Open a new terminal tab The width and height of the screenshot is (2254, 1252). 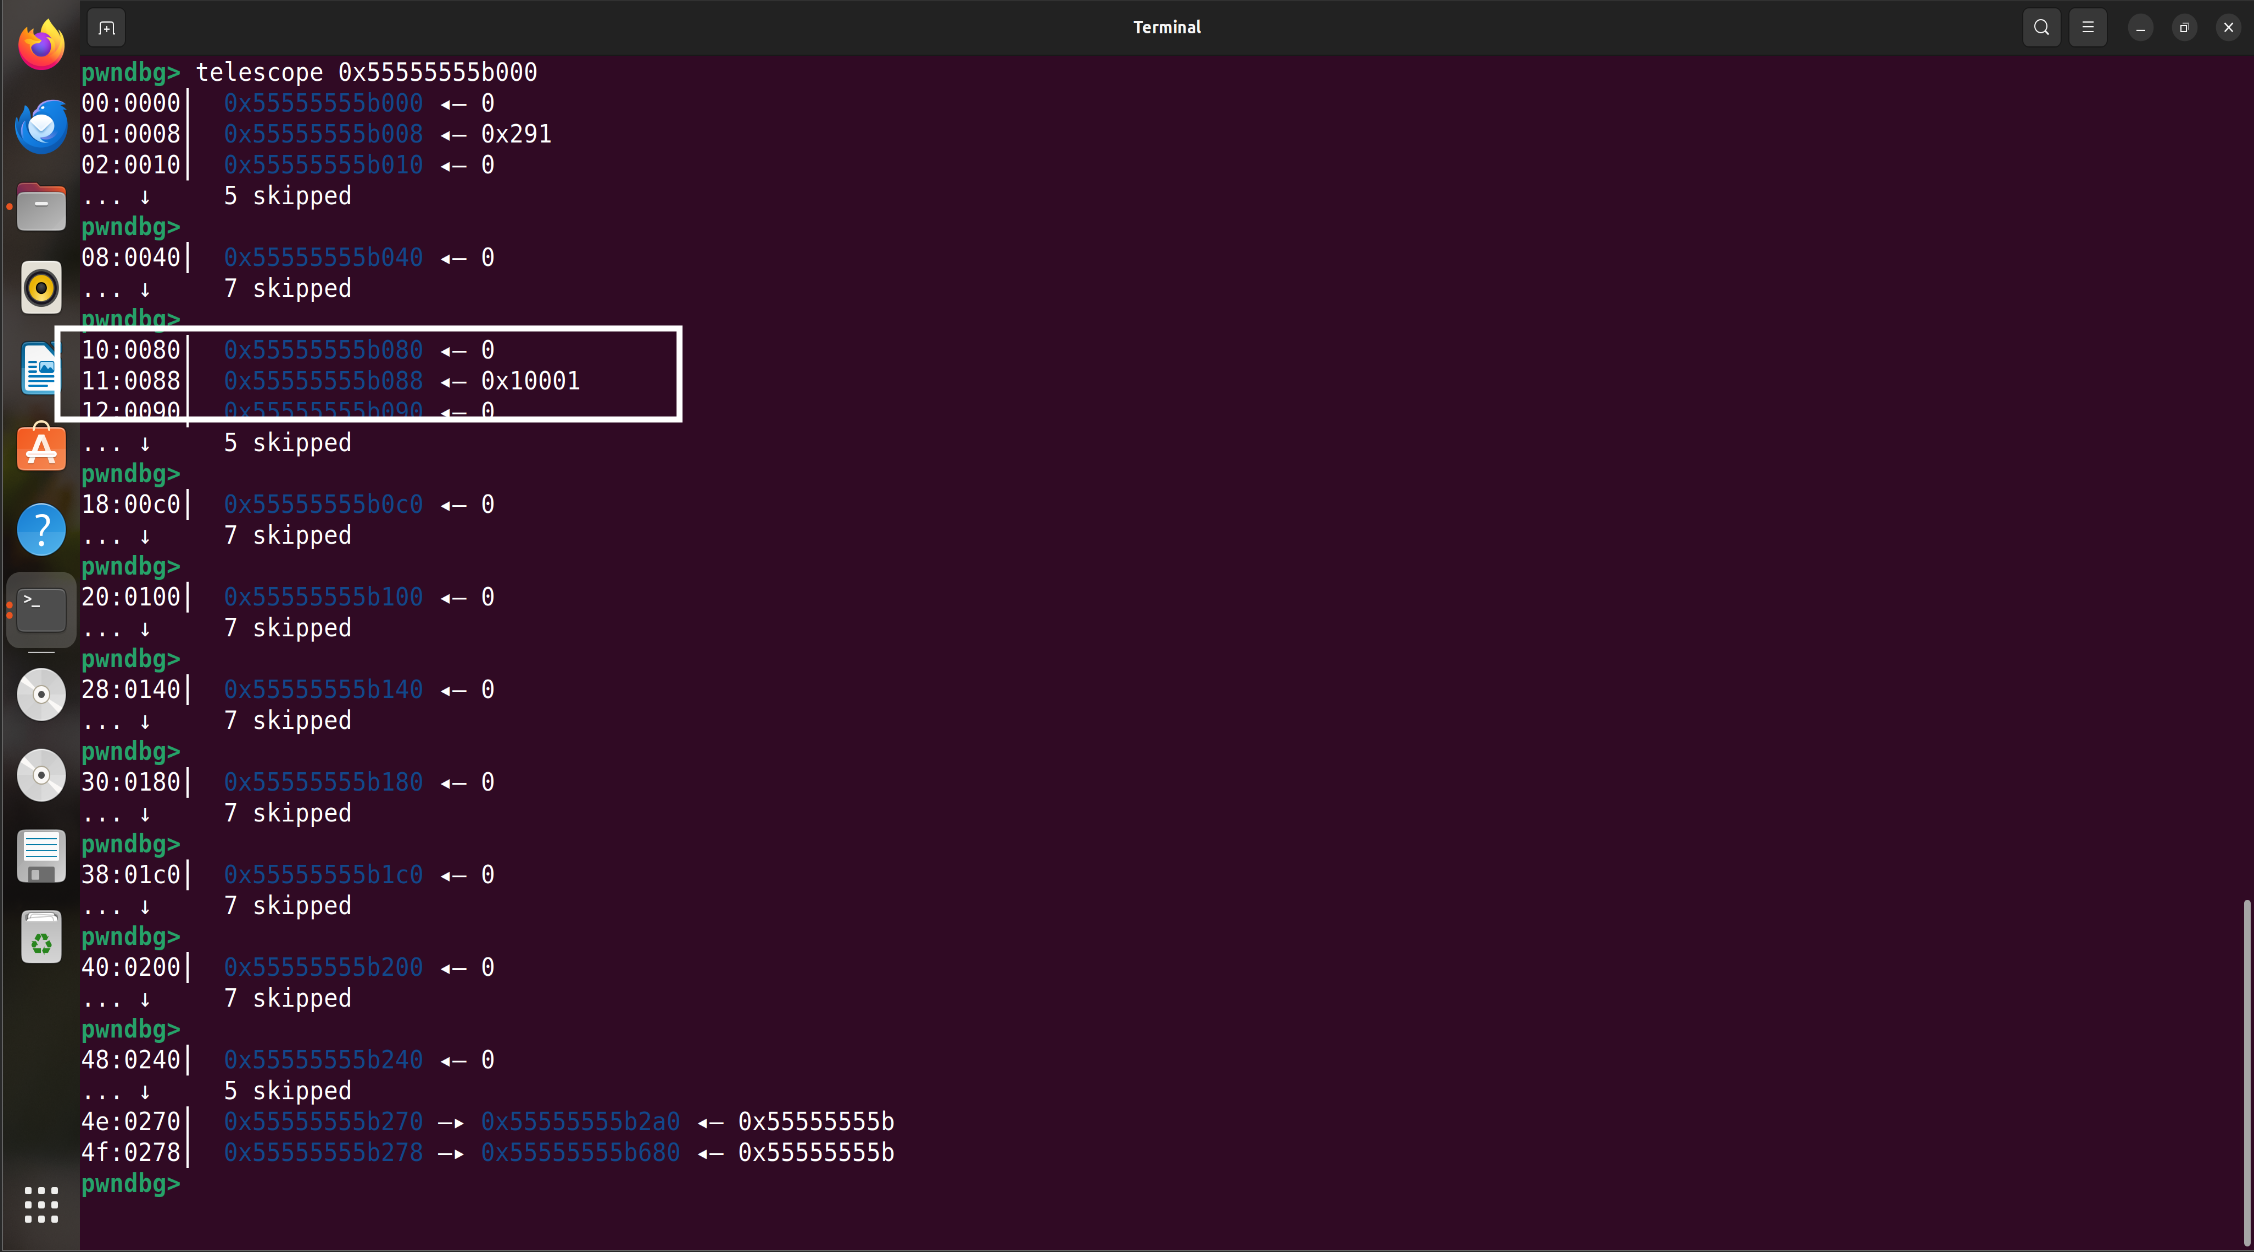[x=107, y=28]
